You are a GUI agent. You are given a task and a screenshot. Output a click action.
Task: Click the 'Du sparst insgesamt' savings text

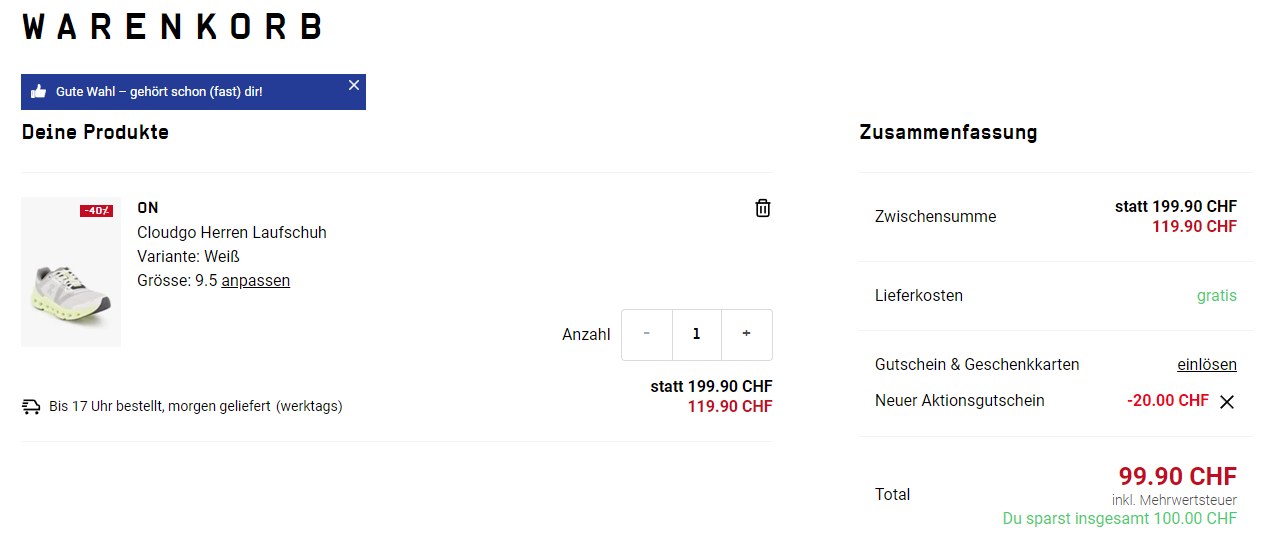point(1119,519)
